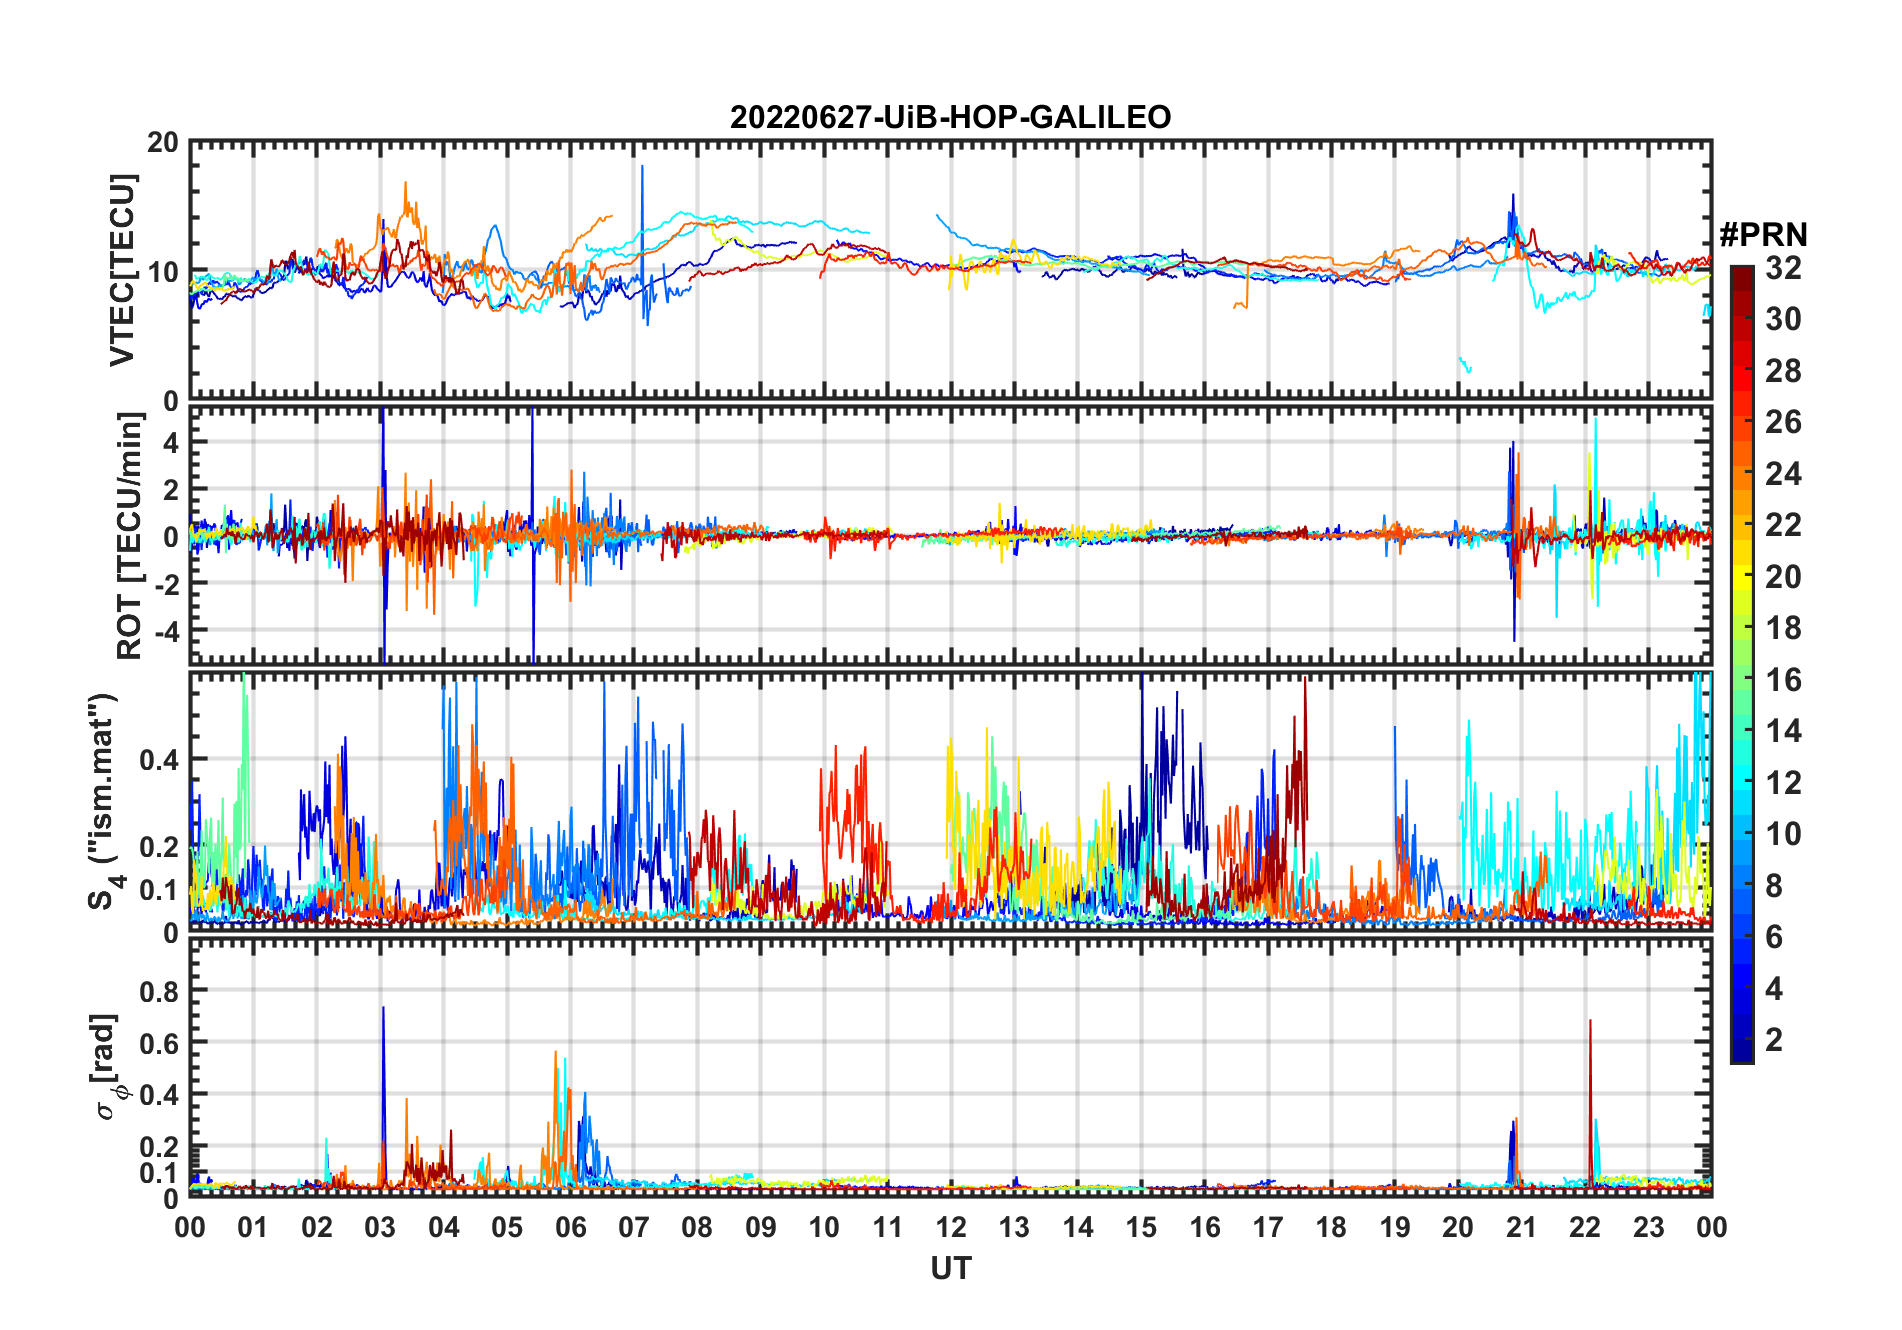This screenshot has width=1902, height=1330.
Task: Click x-axis tick label 03
Action: [380, 1227]
